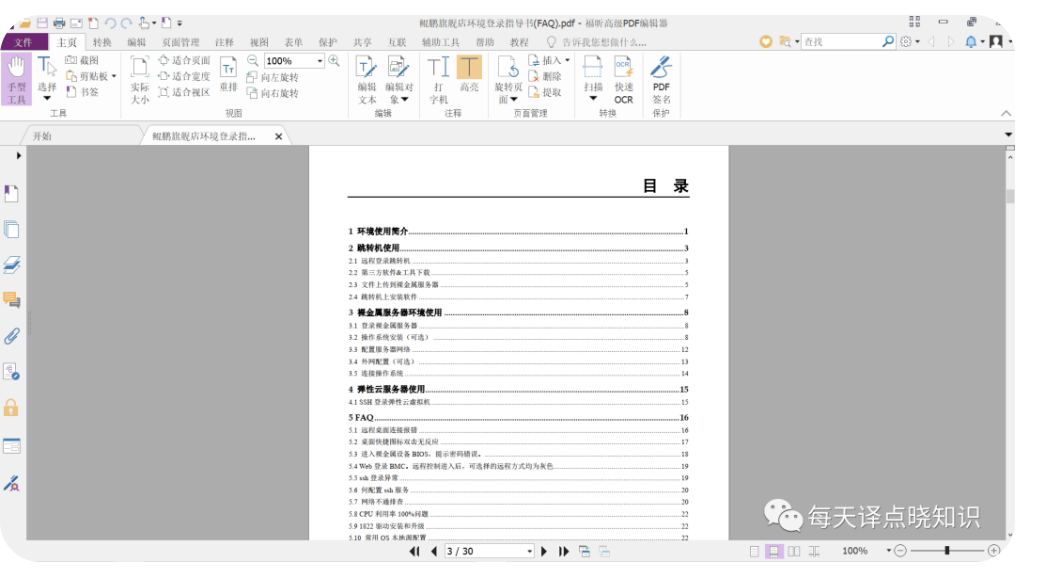This screenshot has height=585, width=1038.
Task: Expand the Clipboard (剪贴板) dropdown
Action: (114, 77)
